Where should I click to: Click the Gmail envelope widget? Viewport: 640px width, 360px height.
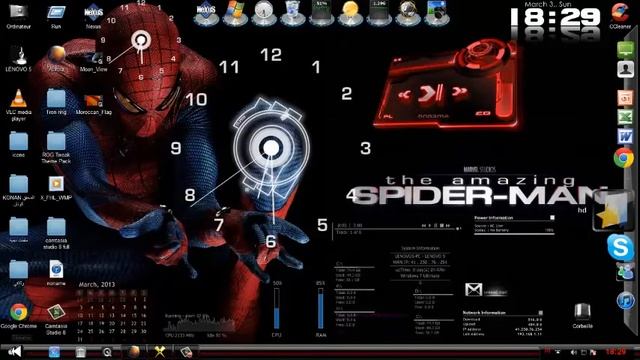point(473,289)
